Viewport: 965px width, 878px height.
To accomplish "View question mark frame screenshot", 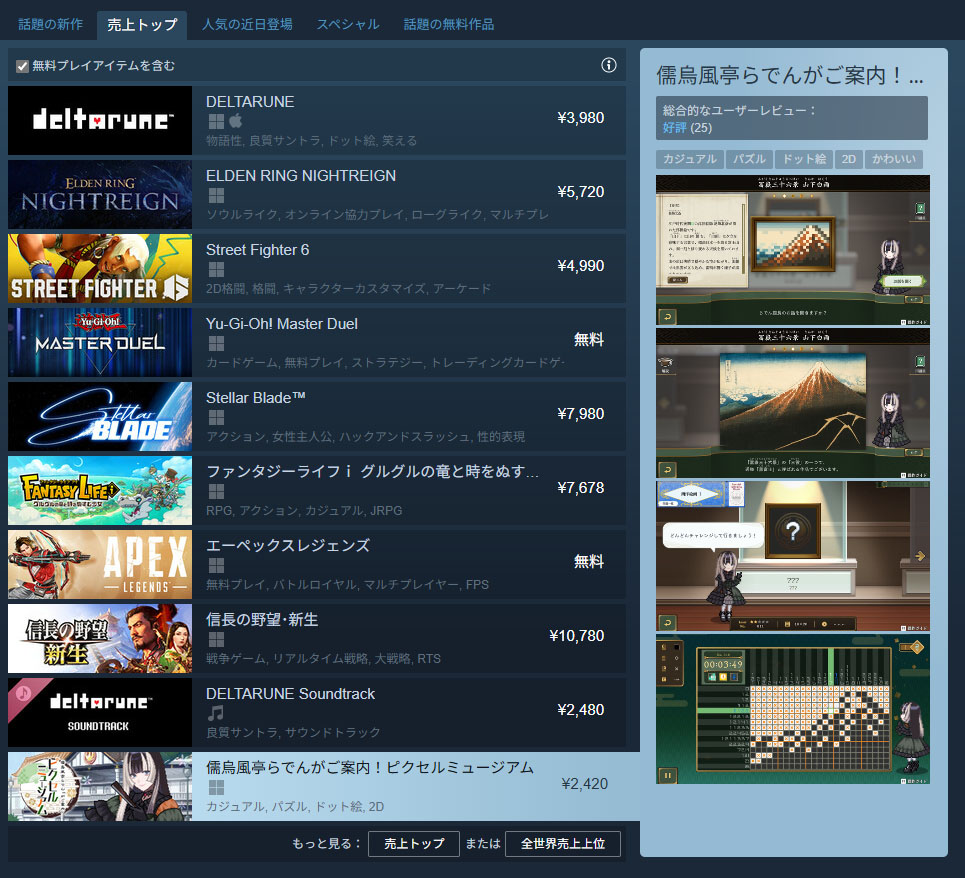I will tap(793, 556).
